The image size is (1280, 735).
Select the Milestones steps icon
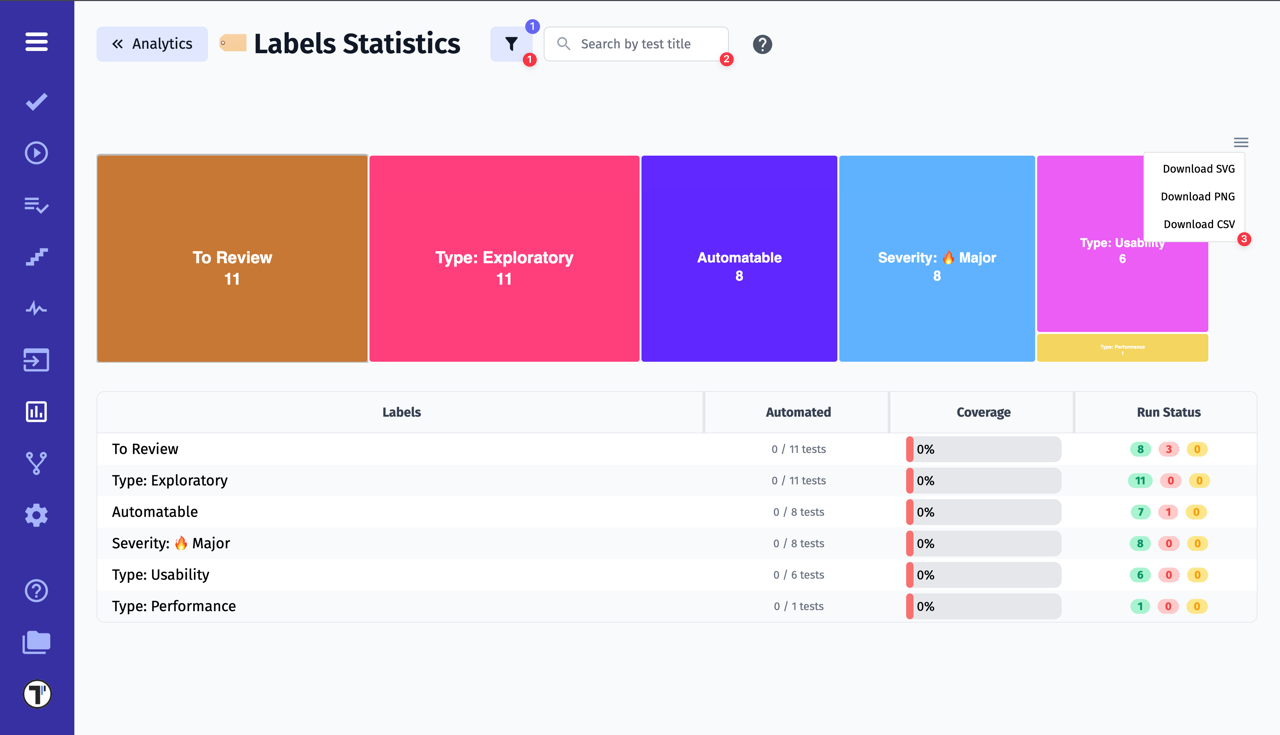pos(36,257)
